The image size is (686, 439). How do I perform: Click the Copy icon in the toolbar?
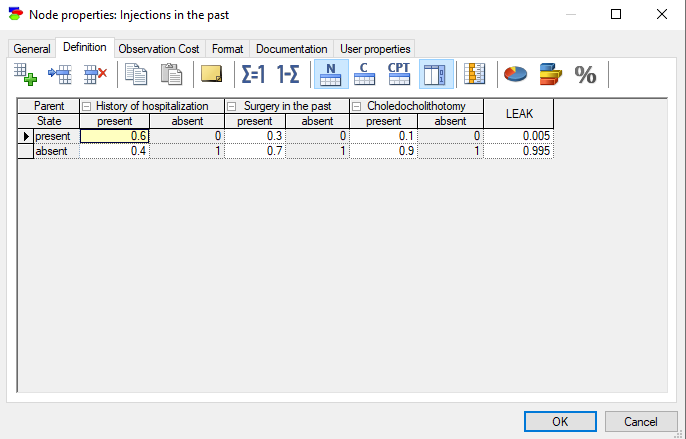[x=136, y=74]
